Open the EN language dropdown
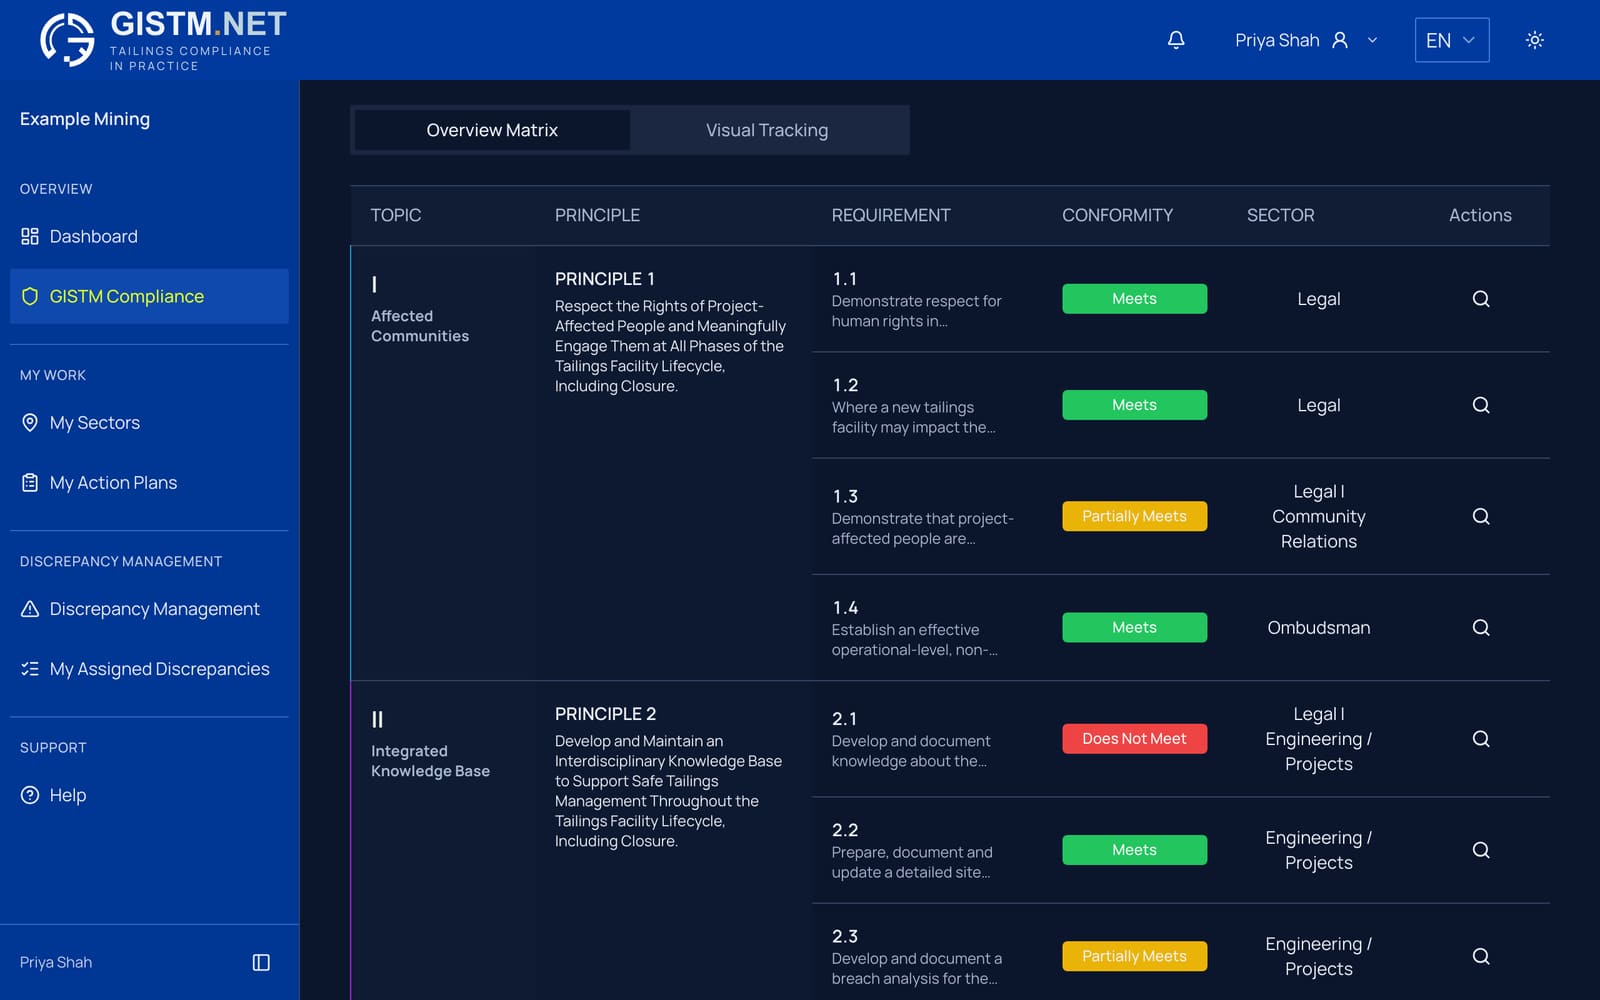Viewport: 1600px width, 1000px height. click(1452, 40)
